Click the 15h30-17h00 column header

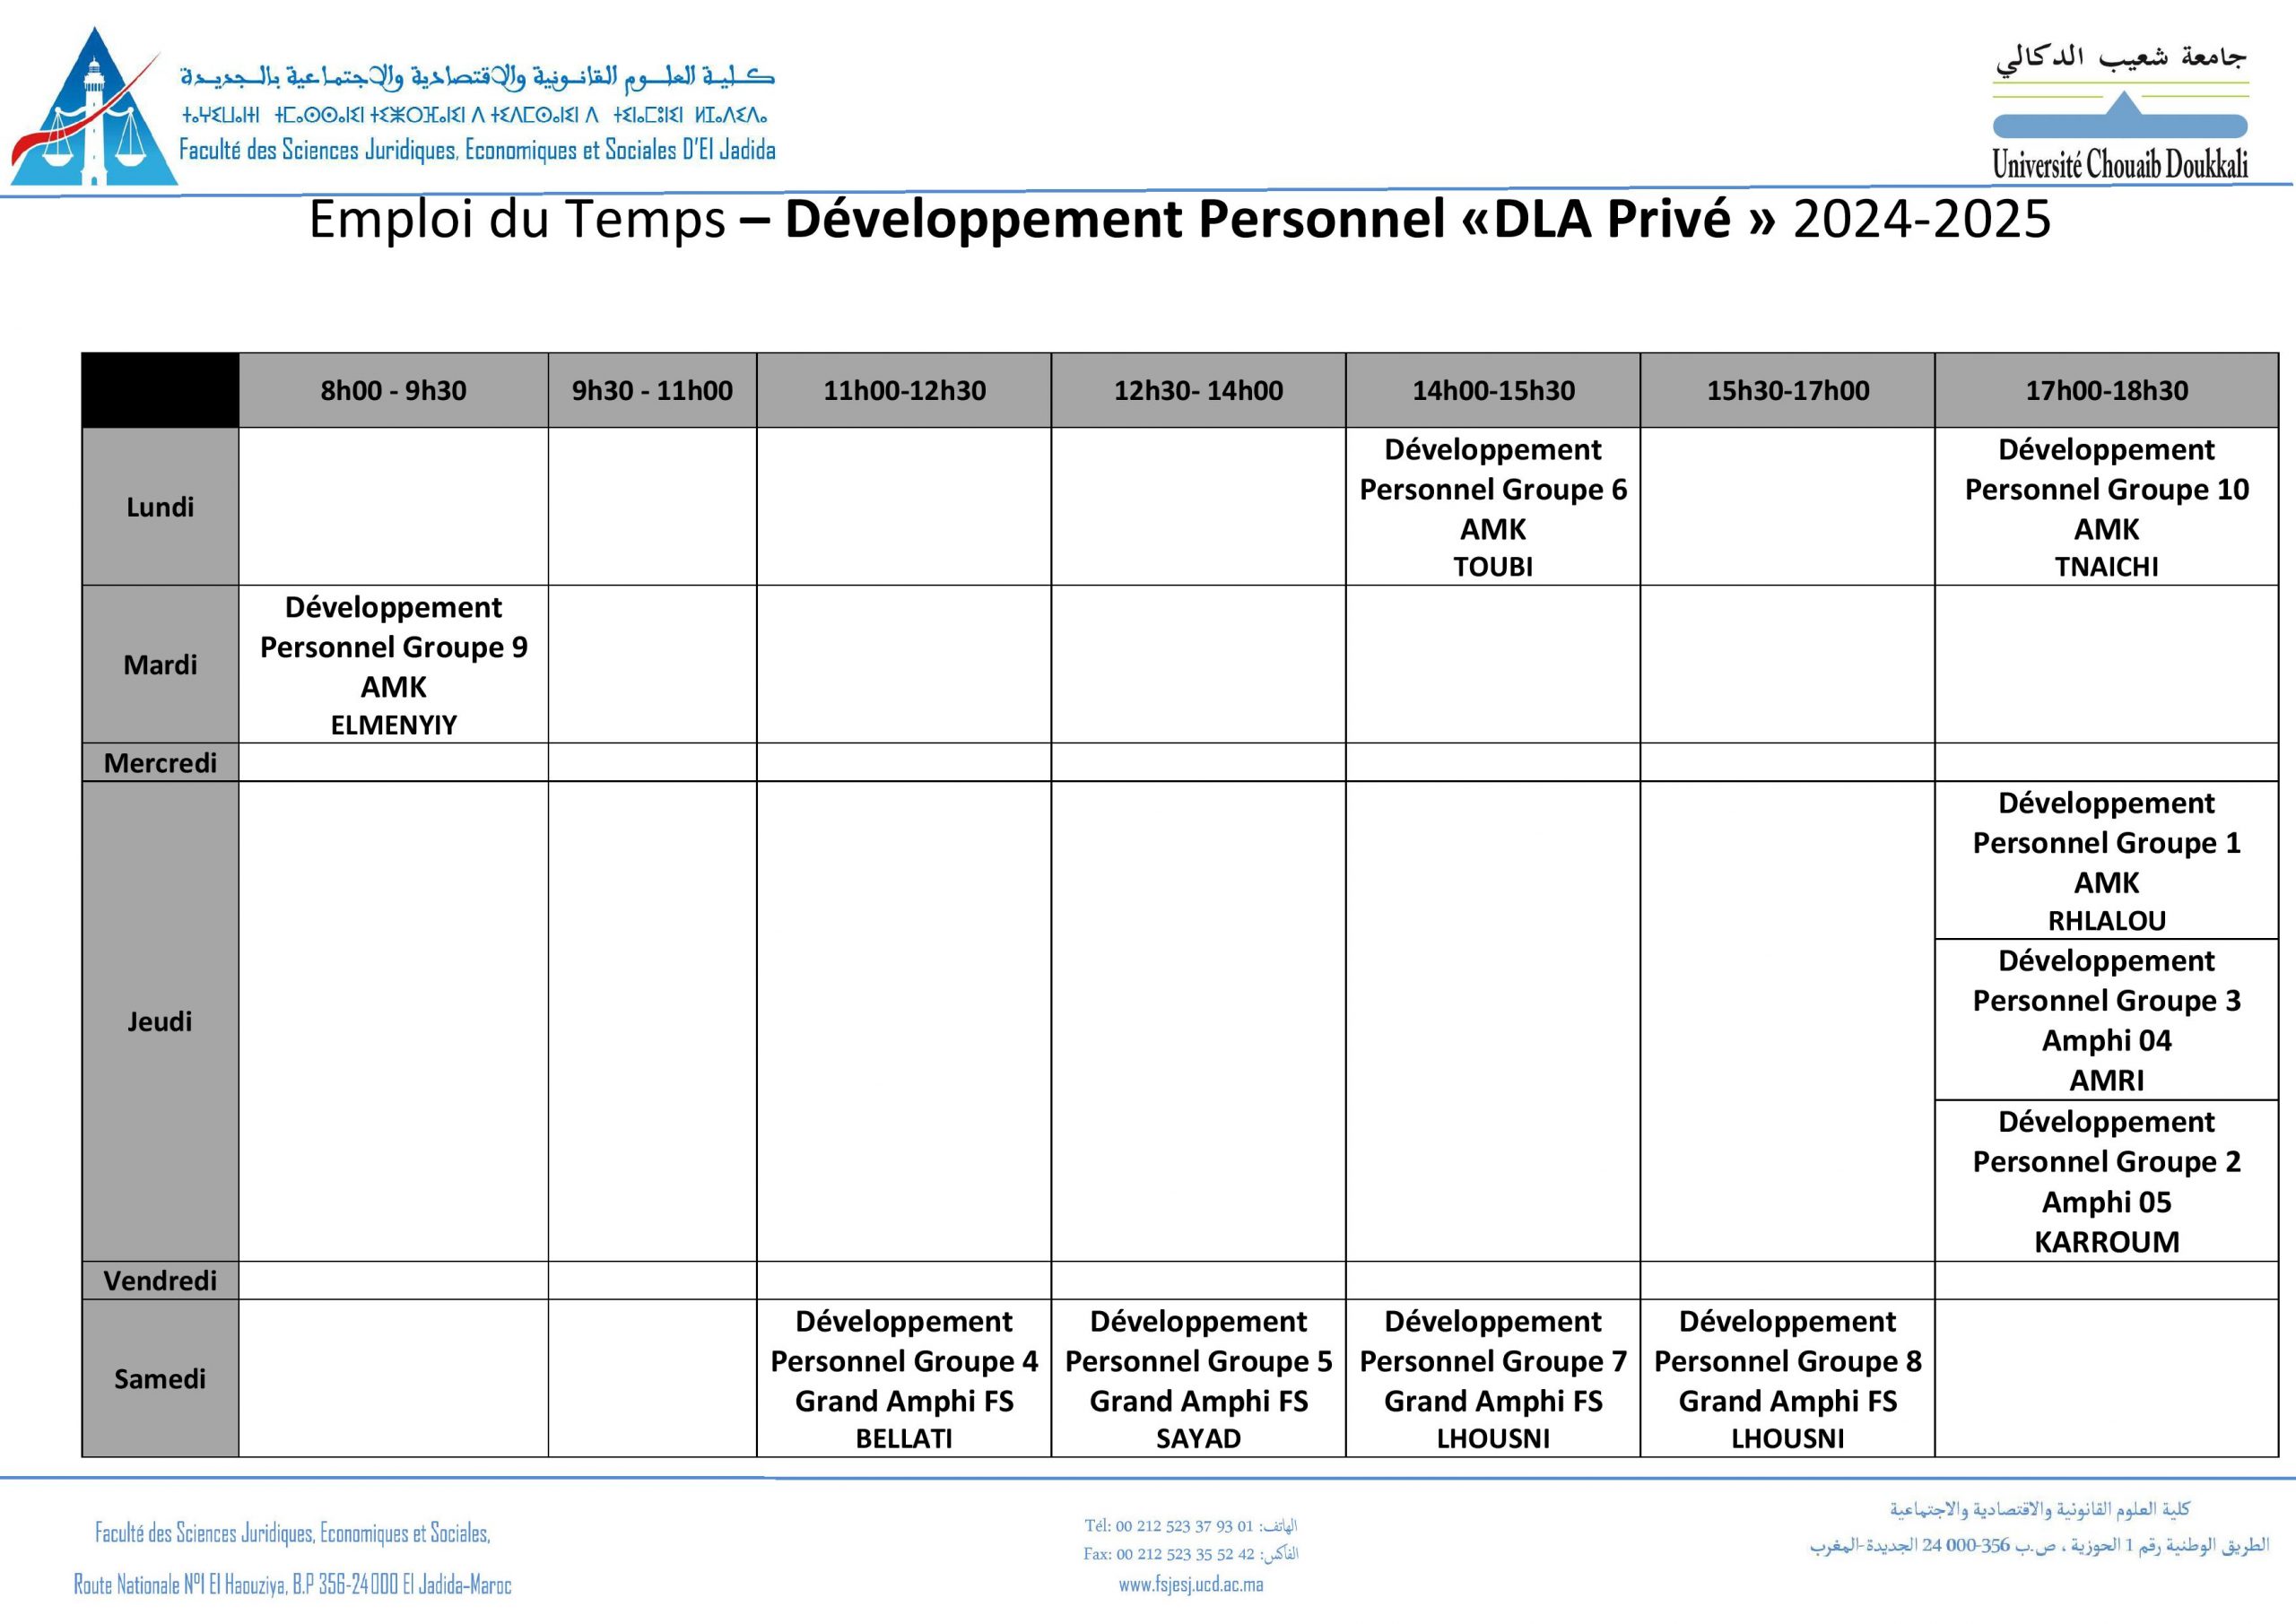point(1788,390)
